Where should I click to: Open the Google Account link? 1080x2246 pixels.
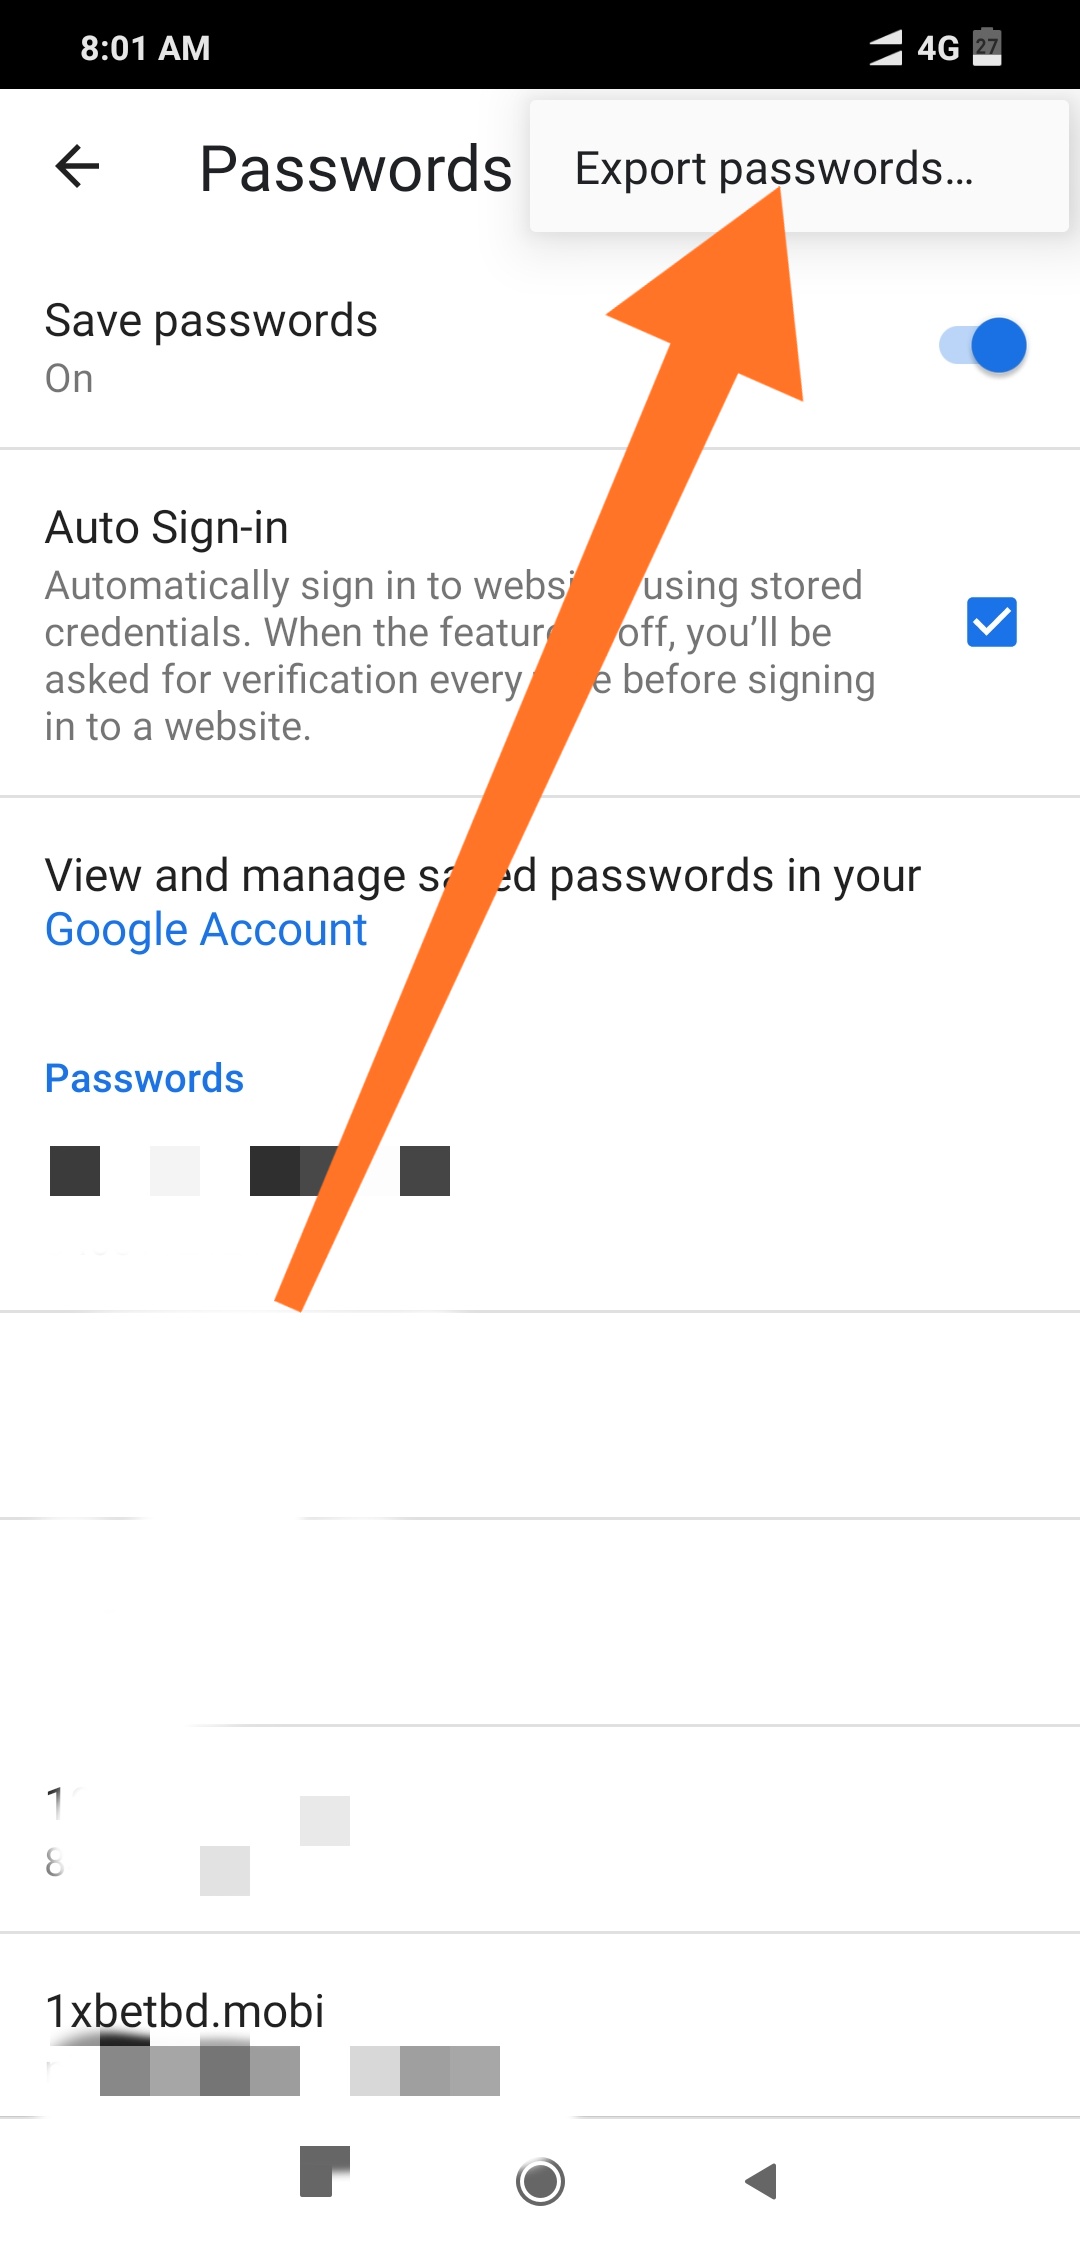click(x=206, y=930)
